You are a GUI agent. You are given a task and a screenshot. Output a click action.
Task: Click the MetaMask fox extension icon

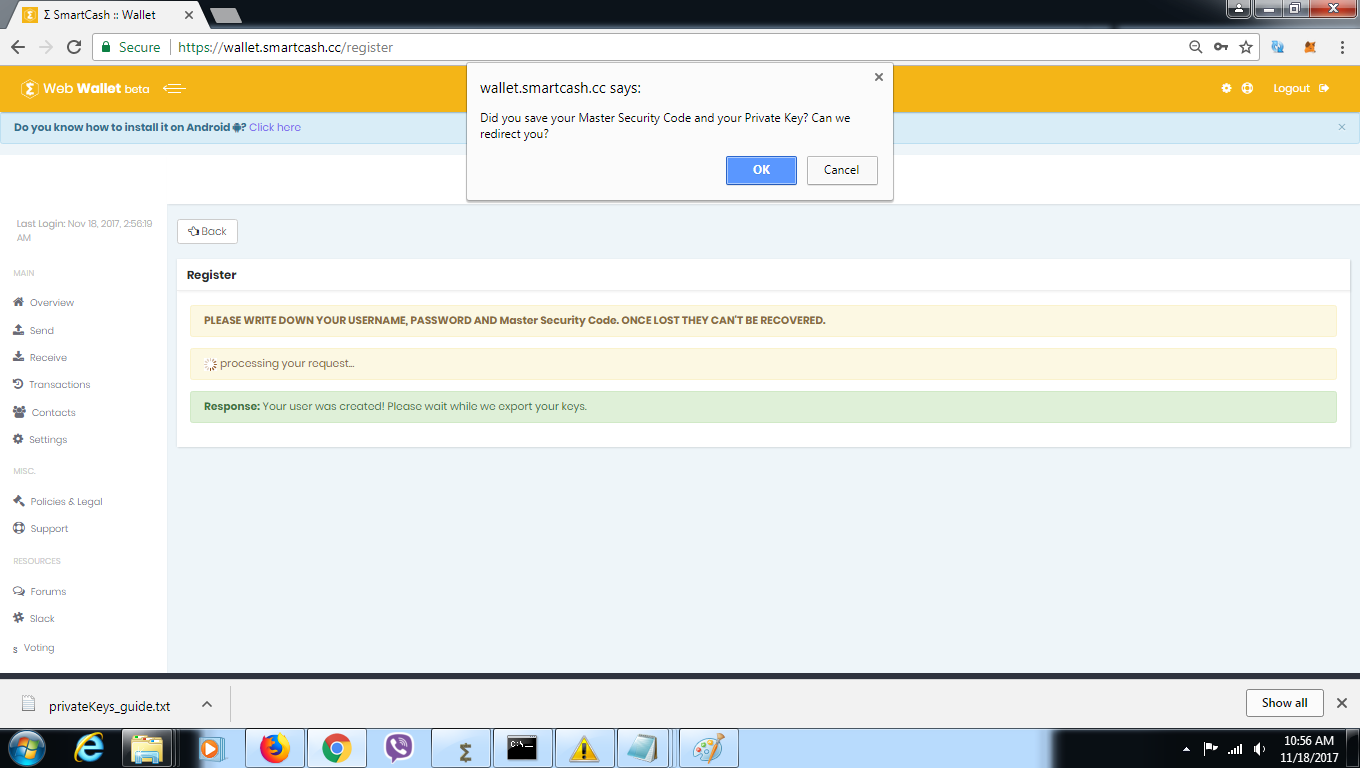click(1310, 47)
